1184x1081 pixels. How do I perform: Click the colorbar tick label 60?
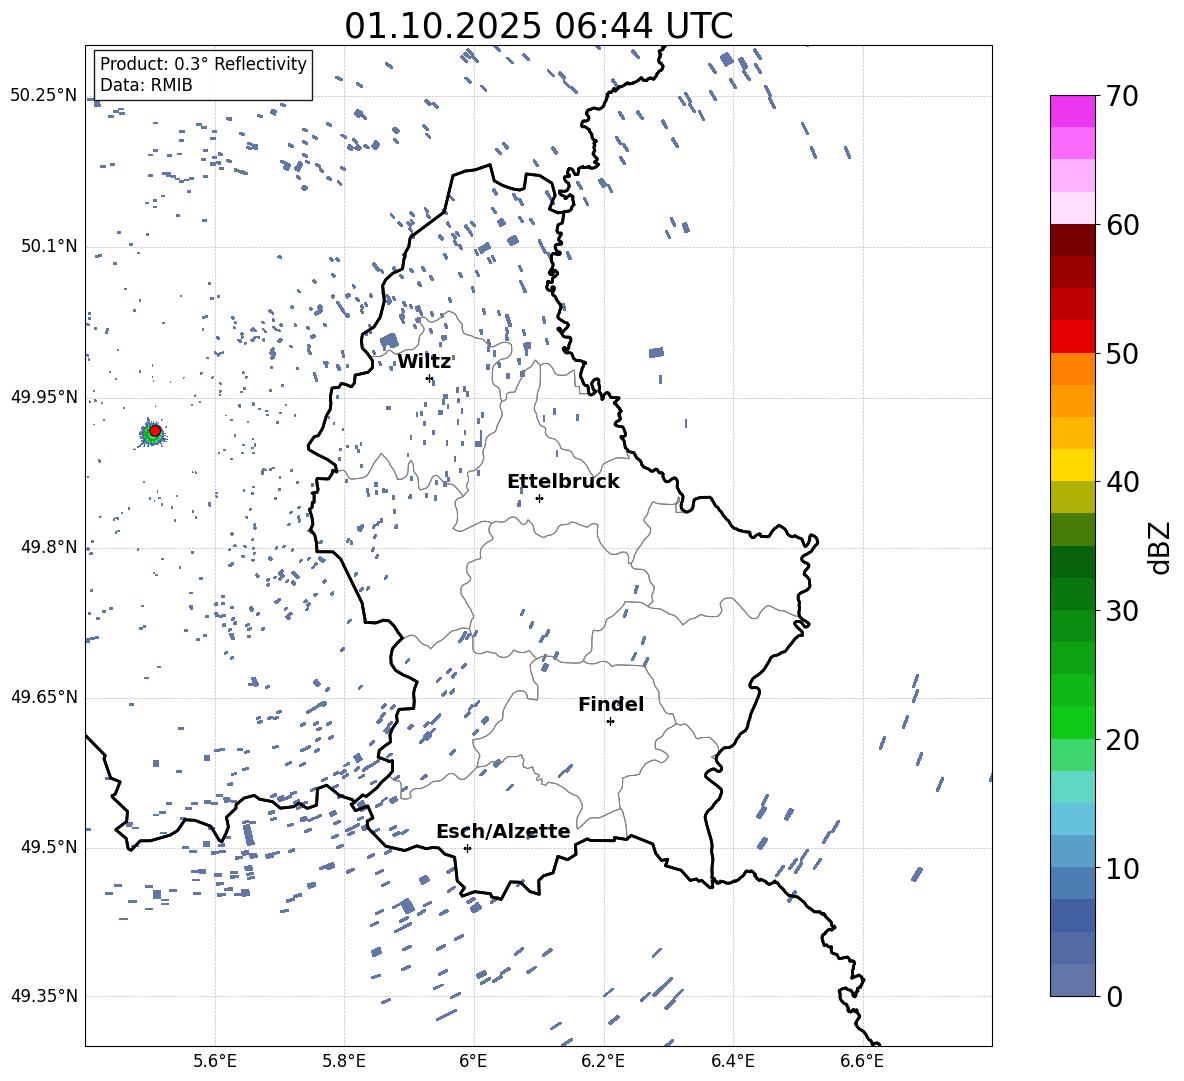pos(1122,225)
